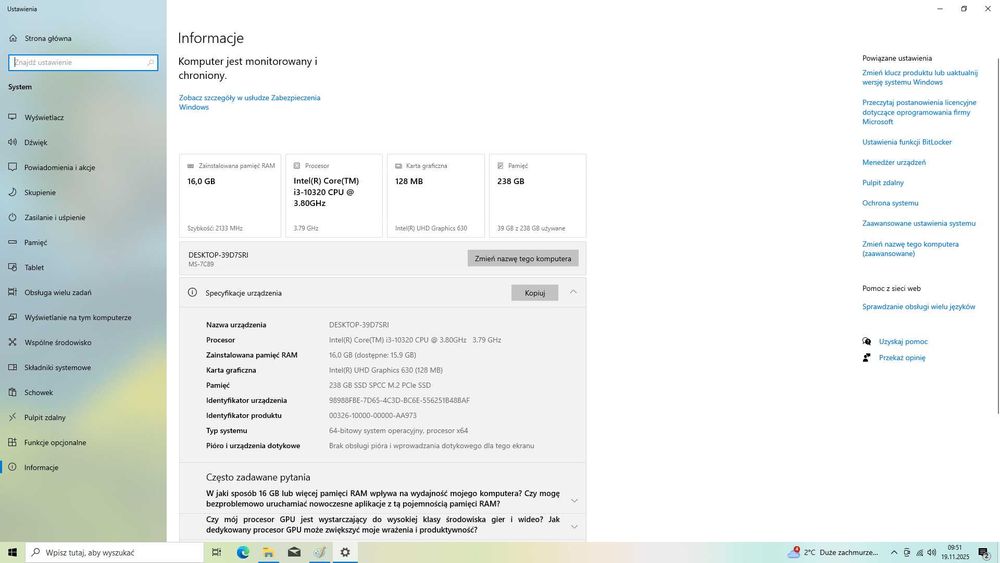Click the 238 GB SSD SPCC M.2 text

point(379,385)
